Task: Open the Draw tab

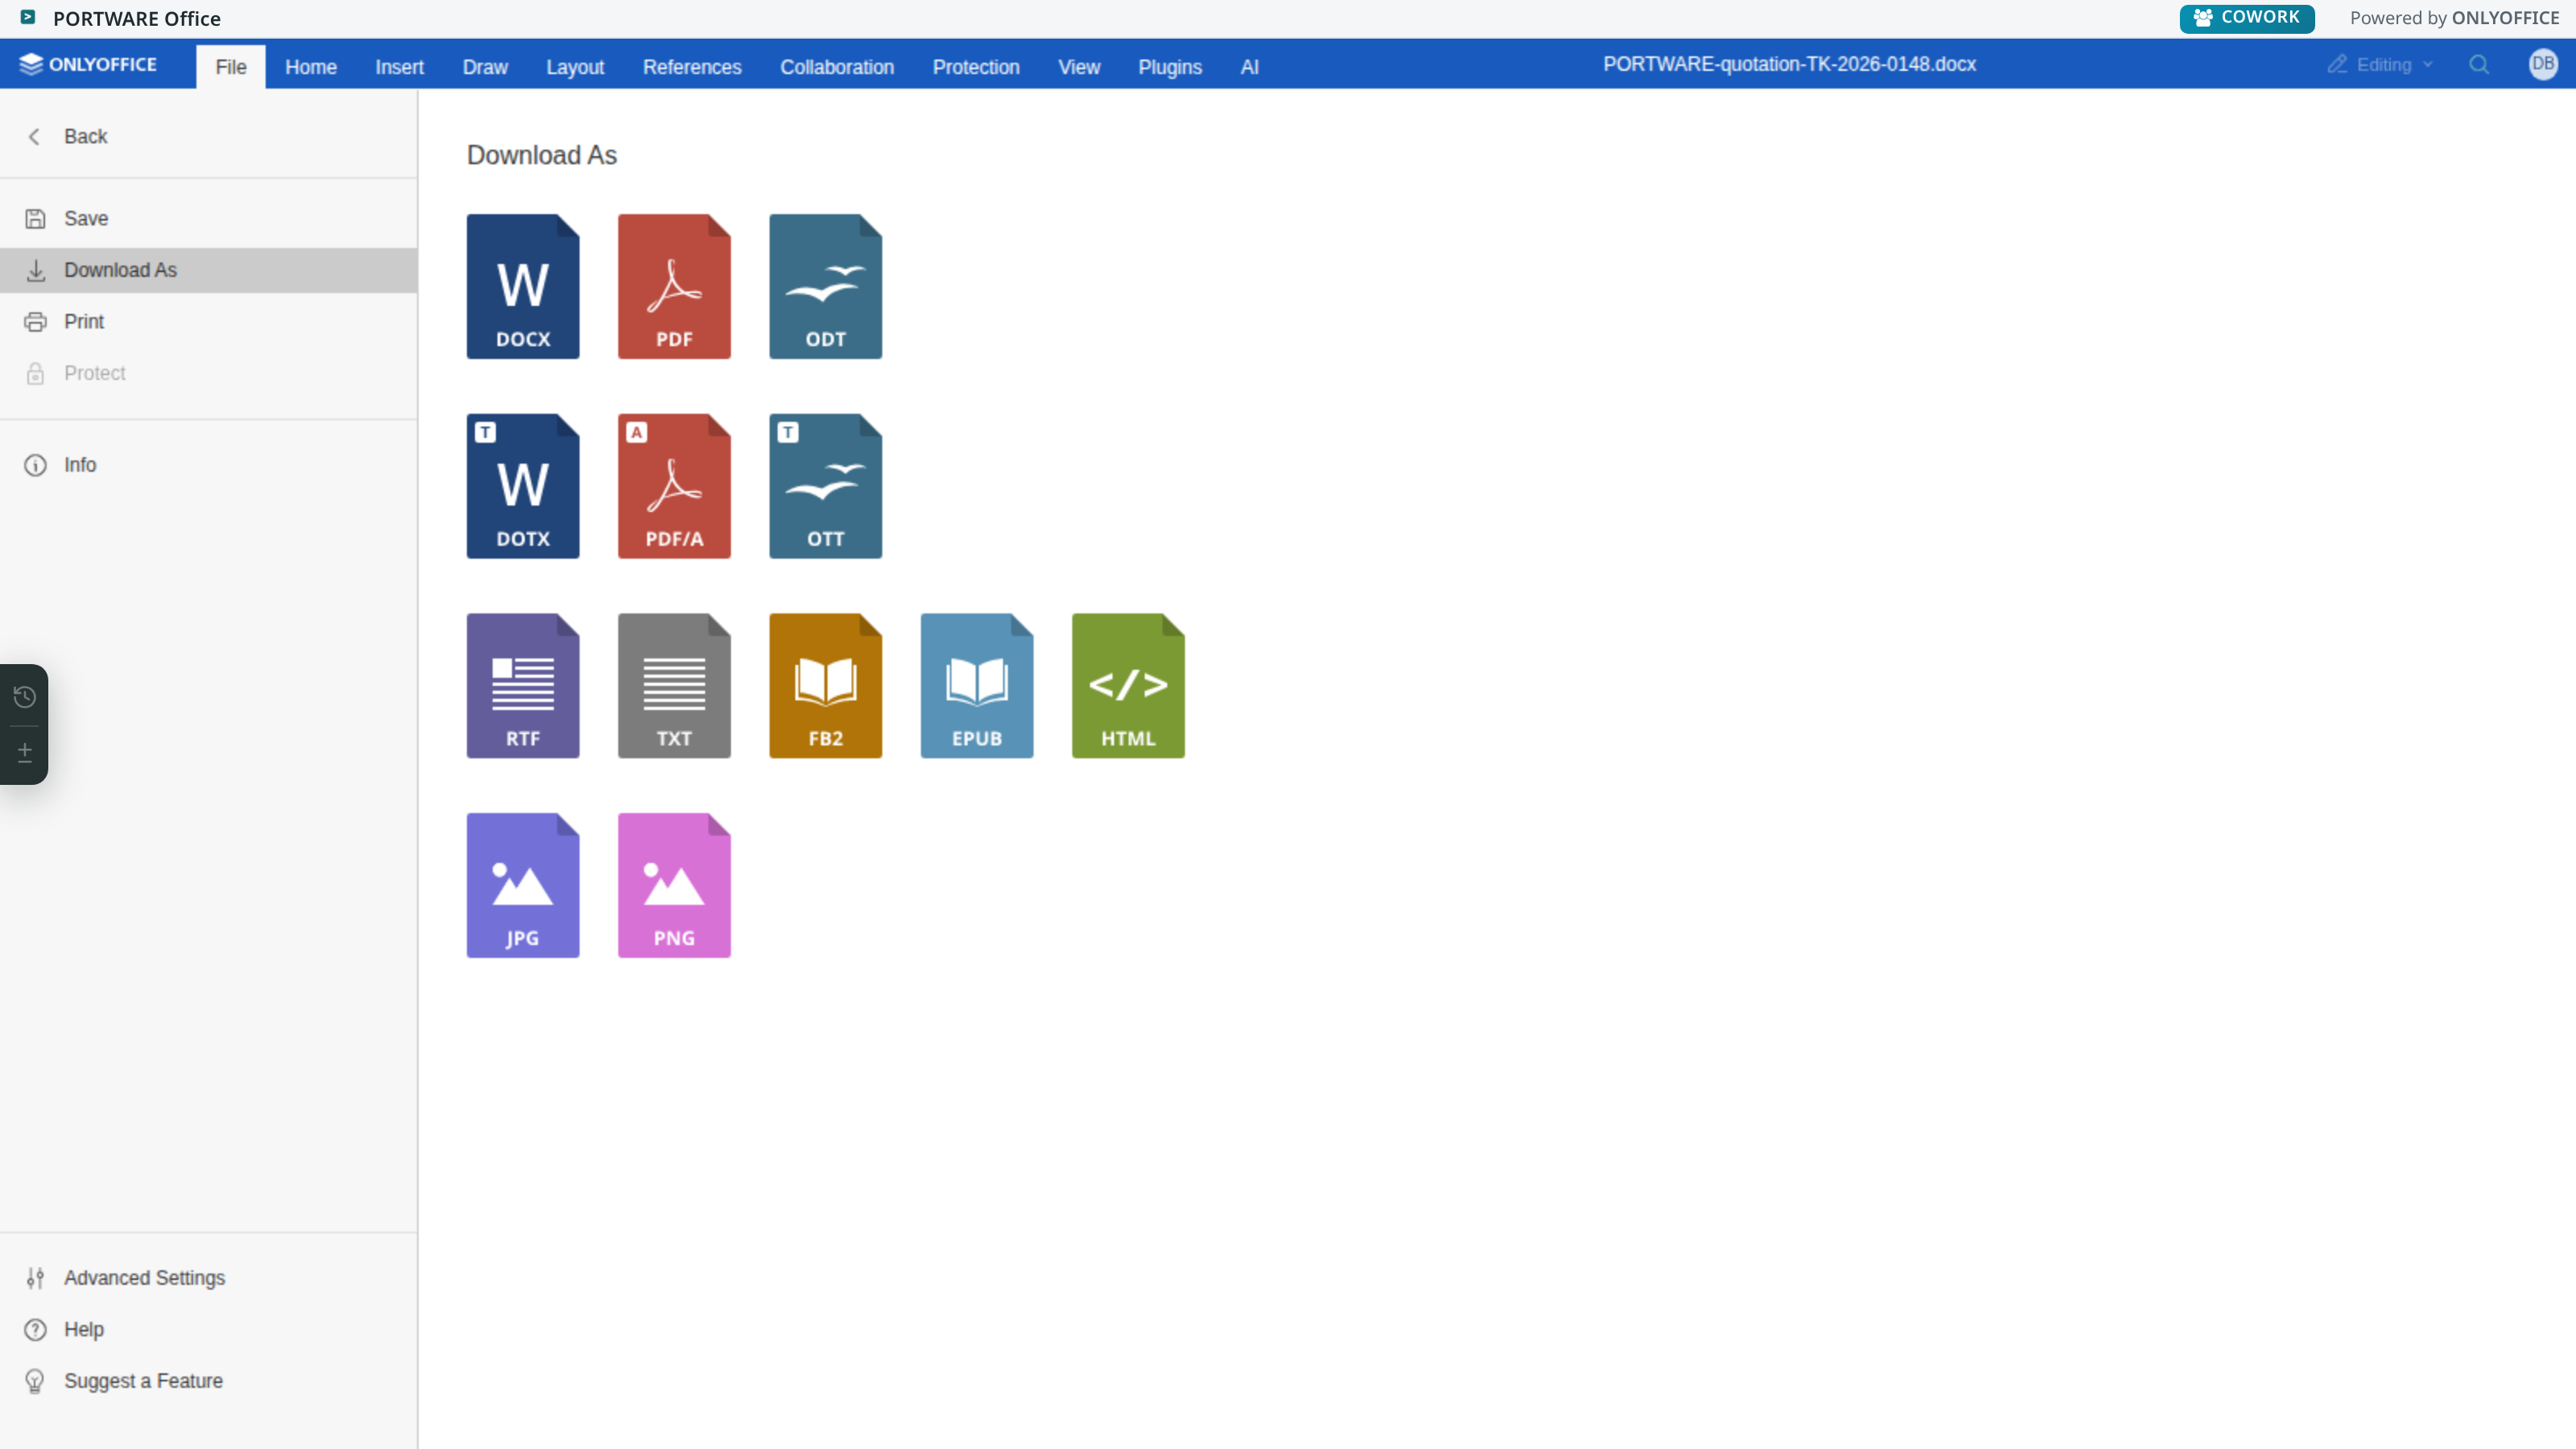Action: point(485,67)
